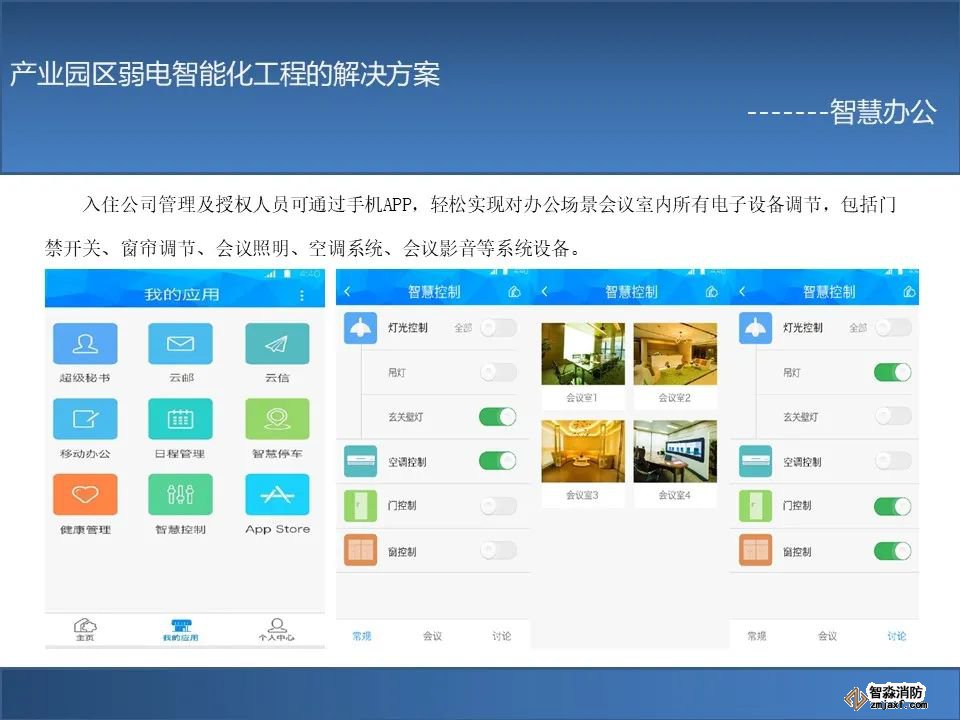Viewport: 960px width, 720px height.
Task: Launch the 云信 paper plane icon
Action: (x=277, y=344)
